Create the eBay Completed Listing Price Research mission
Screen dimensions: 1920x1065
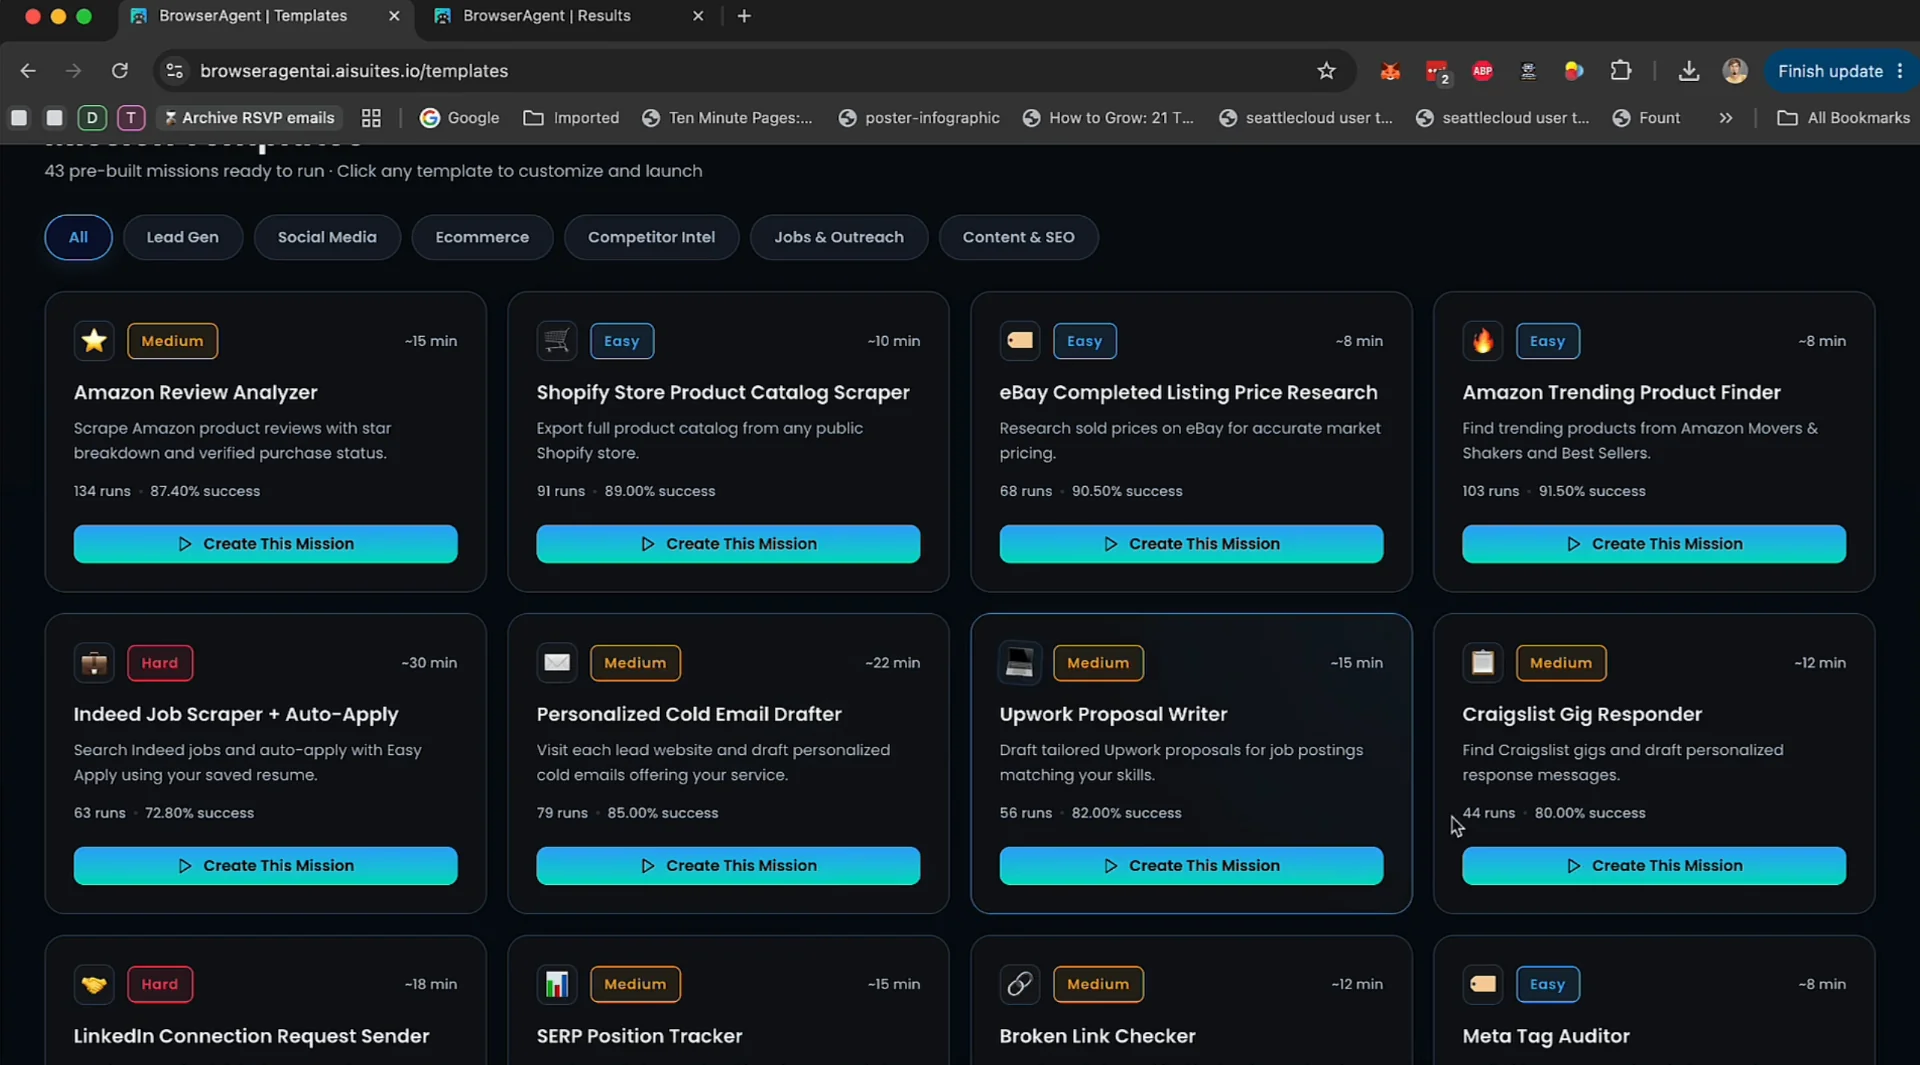pos(1191,544)
